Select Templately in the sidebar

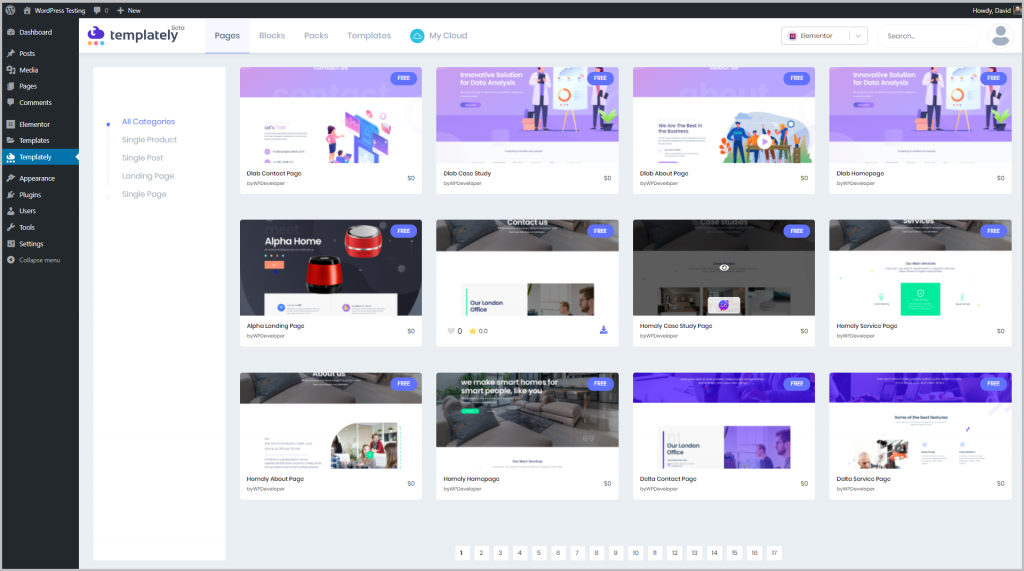(39, 157)
